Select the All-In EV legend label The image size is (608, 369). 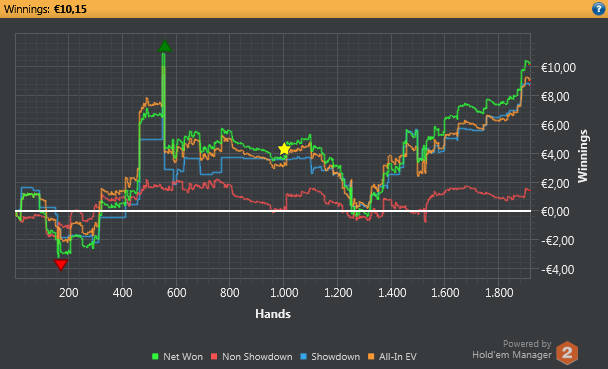398,357
